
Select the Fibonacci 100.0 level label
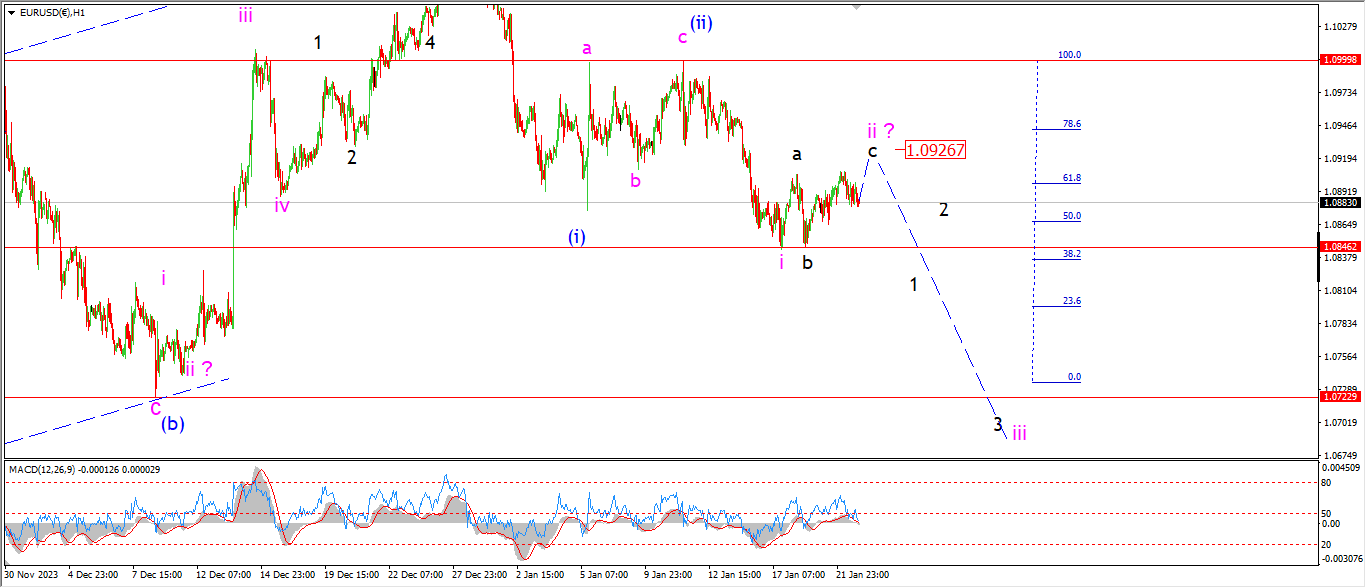[x=1069, y=55]
